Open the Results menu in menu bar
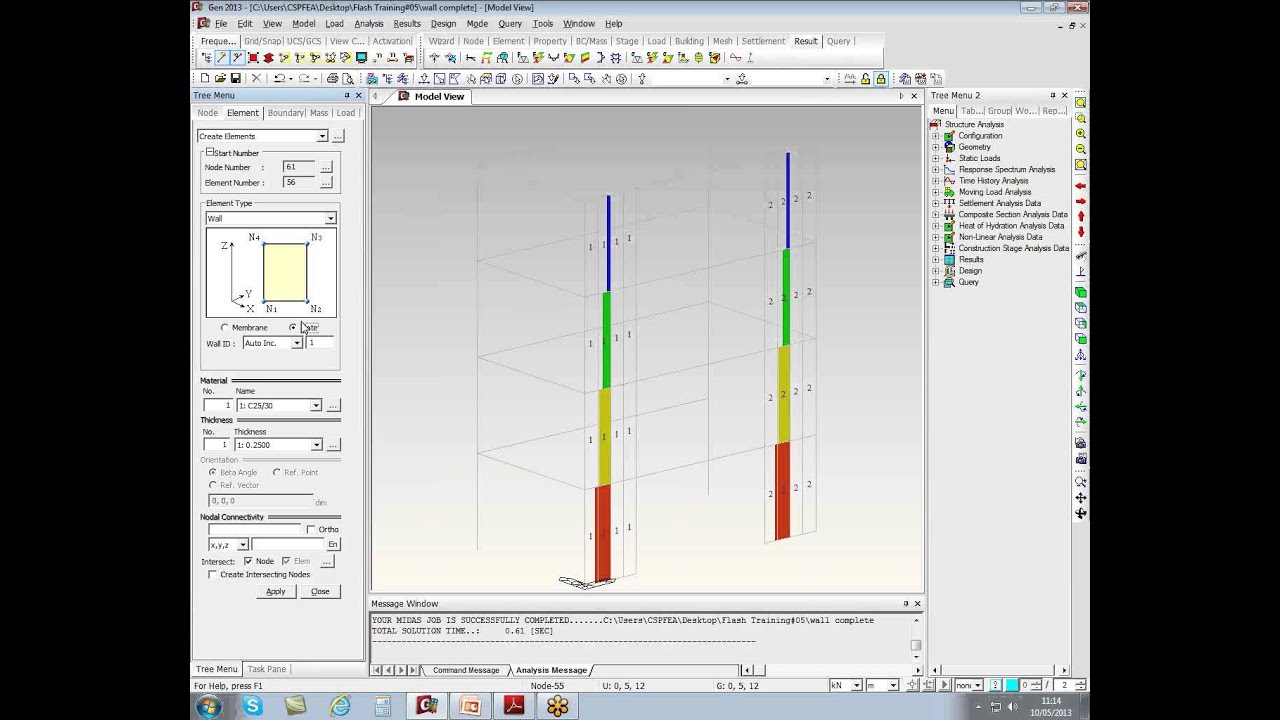 coord(407,23)
